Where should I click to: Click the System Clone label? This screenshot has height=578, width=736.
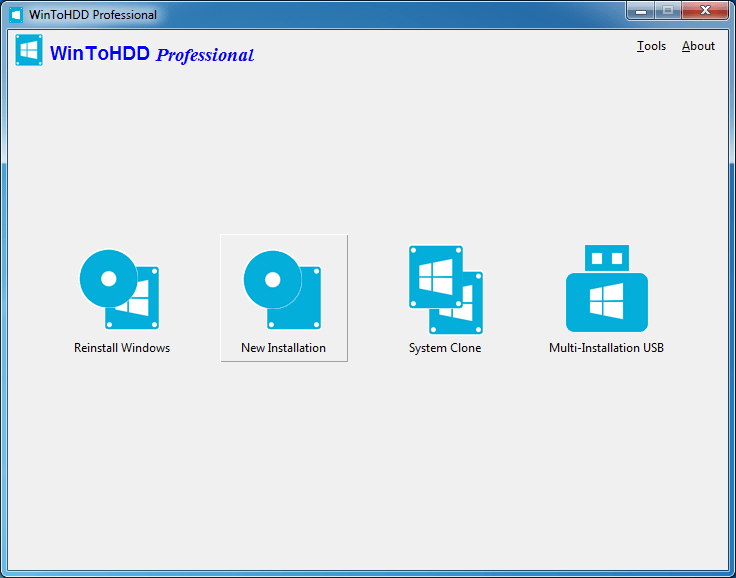coord(445,348)
